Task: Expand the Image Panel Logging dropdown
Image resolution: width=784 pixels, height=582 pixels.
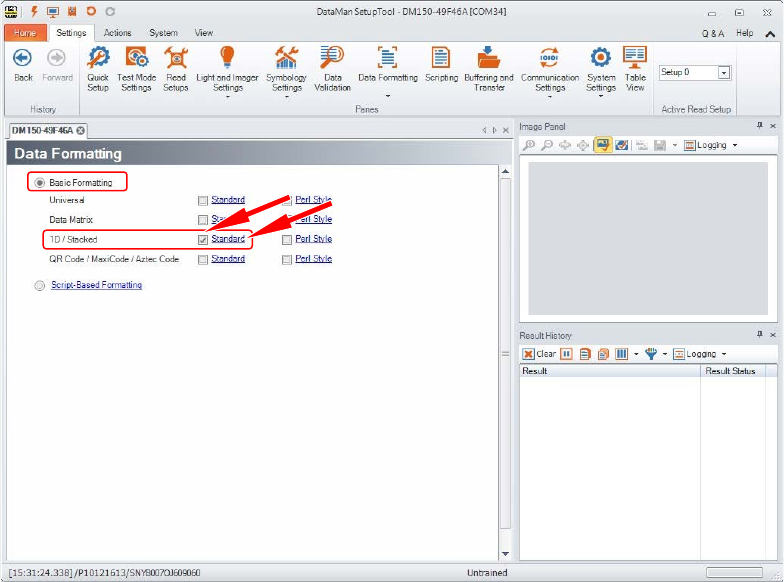Action: (735, 146)
